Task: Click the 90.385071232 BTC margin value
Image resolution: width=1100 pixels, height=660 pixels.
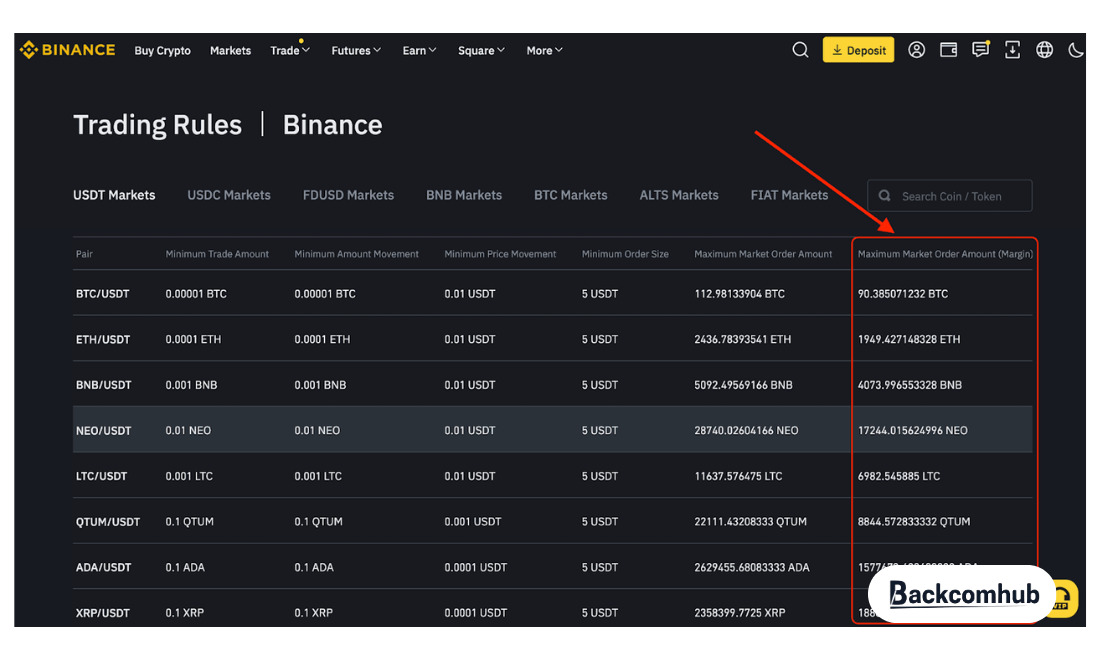Action: pyautogui.click(x=903, y=294)
